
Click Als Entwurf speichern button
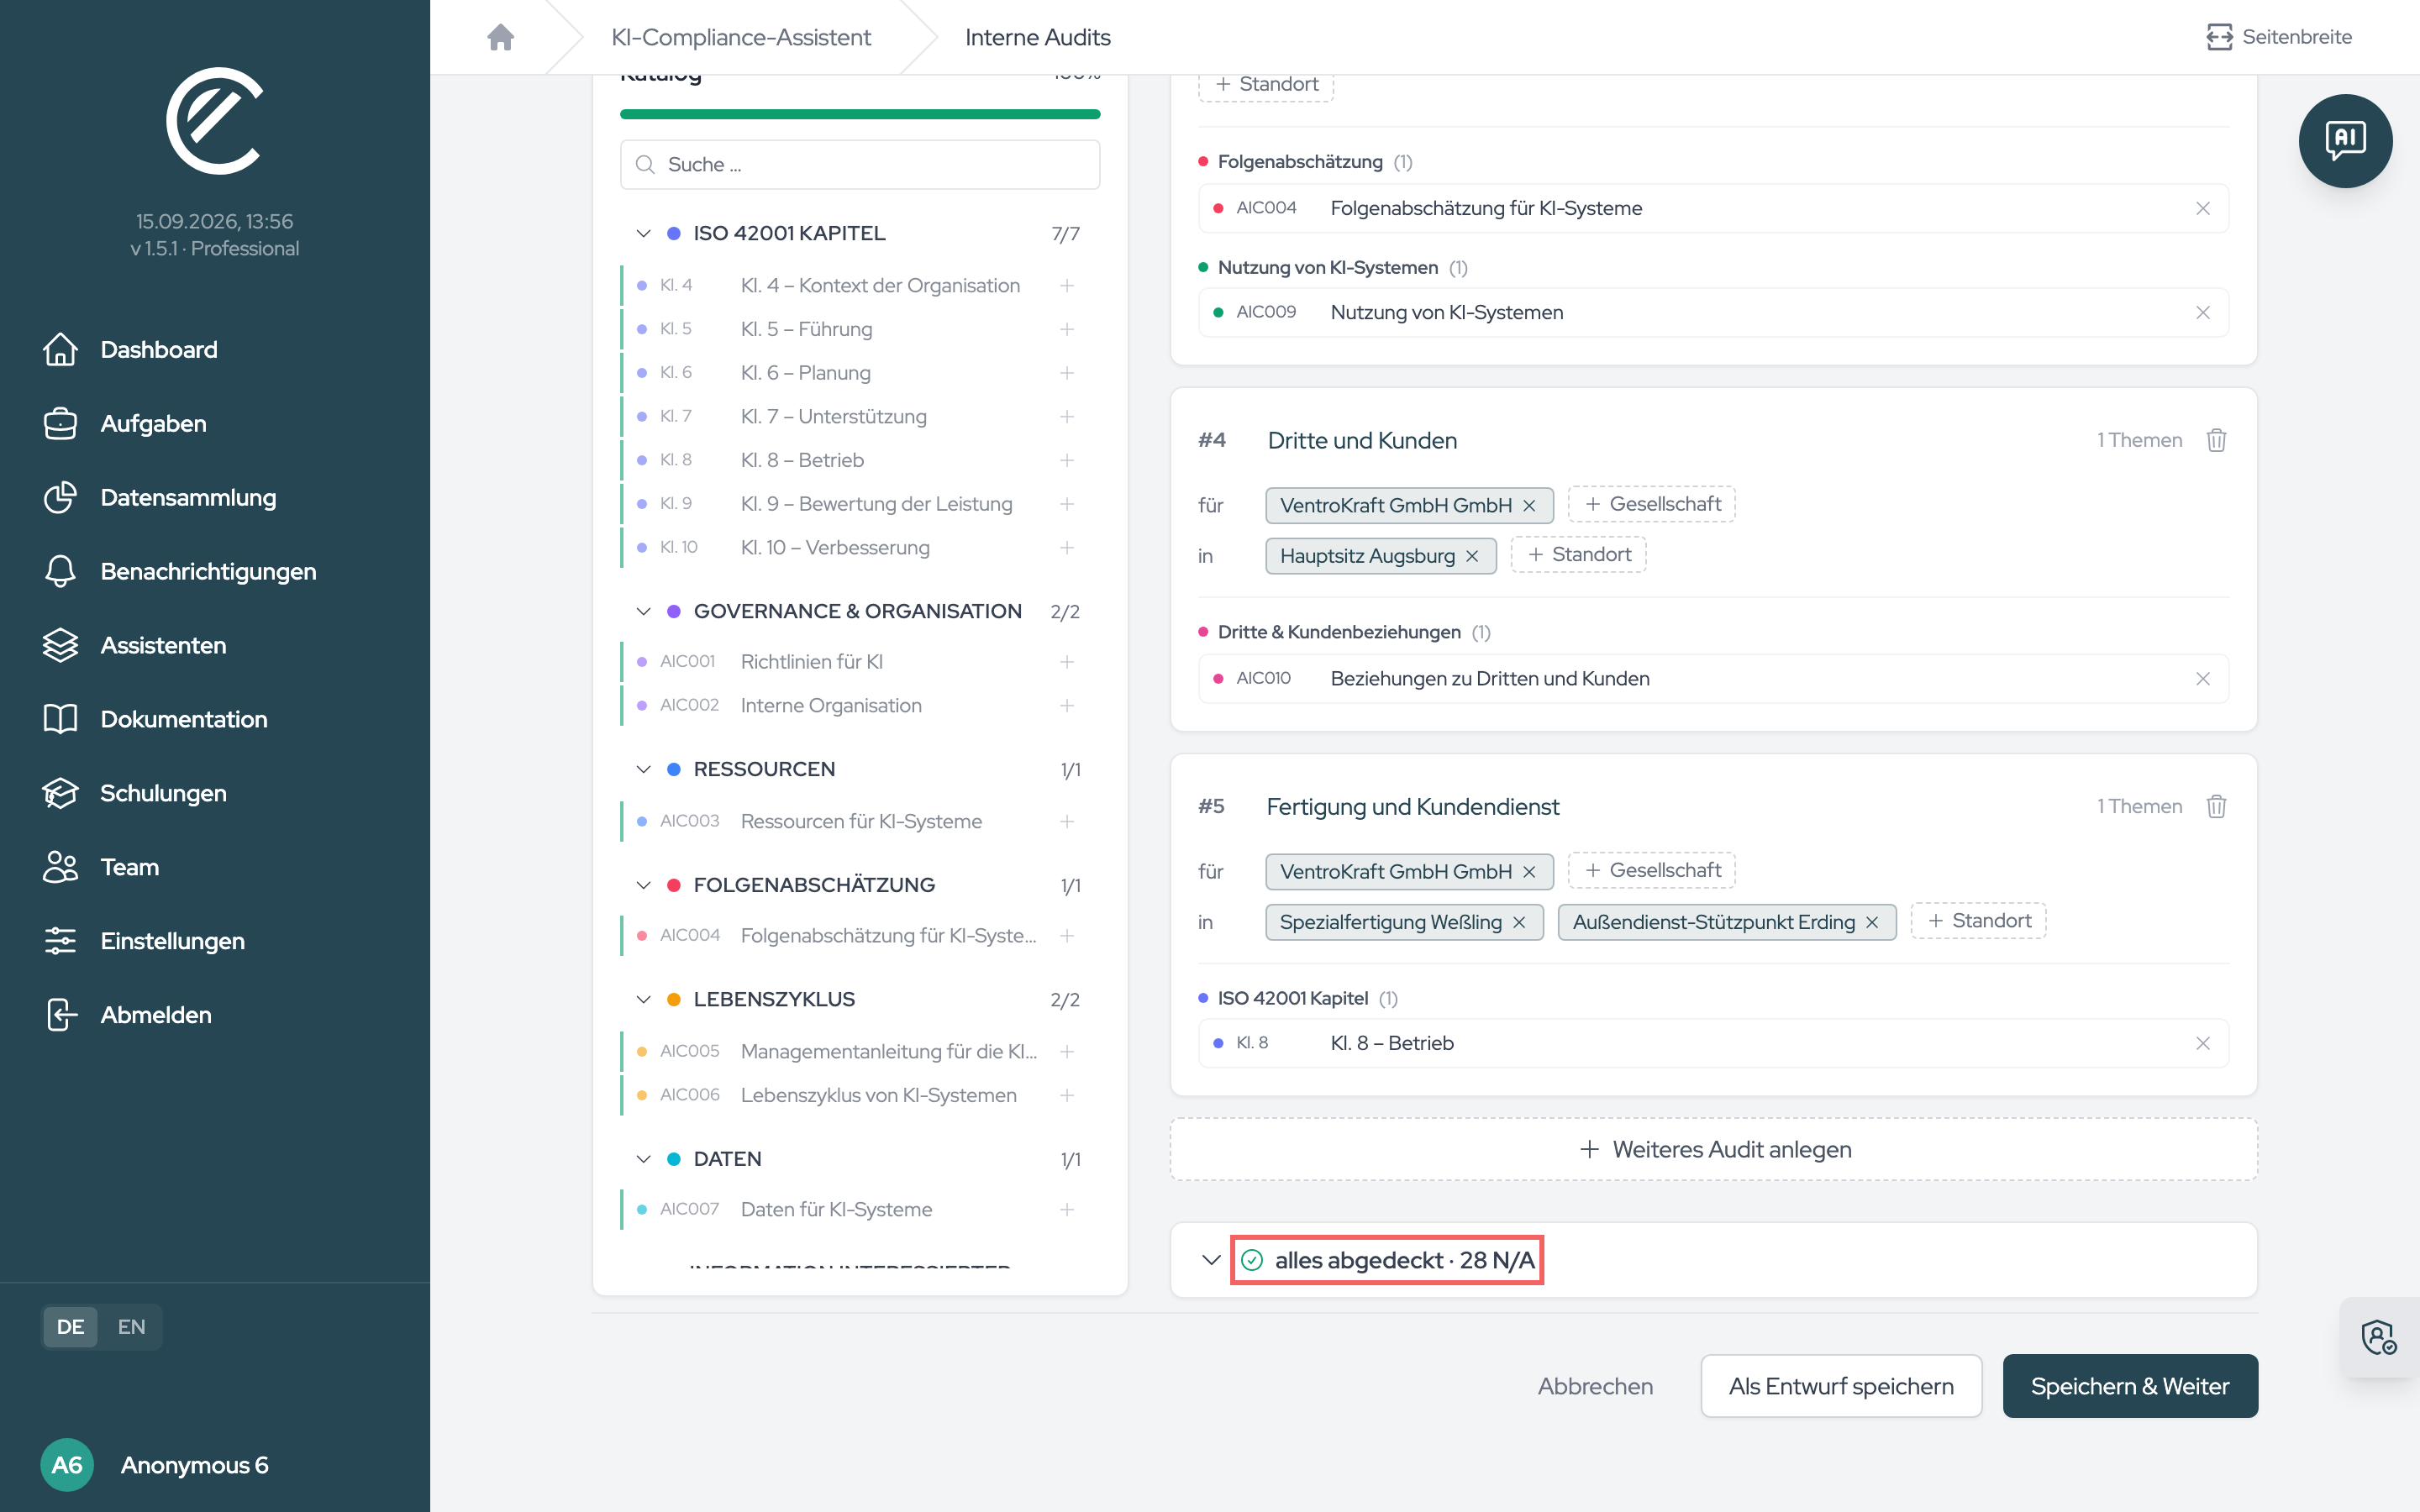click(x=1841, y=1386)
